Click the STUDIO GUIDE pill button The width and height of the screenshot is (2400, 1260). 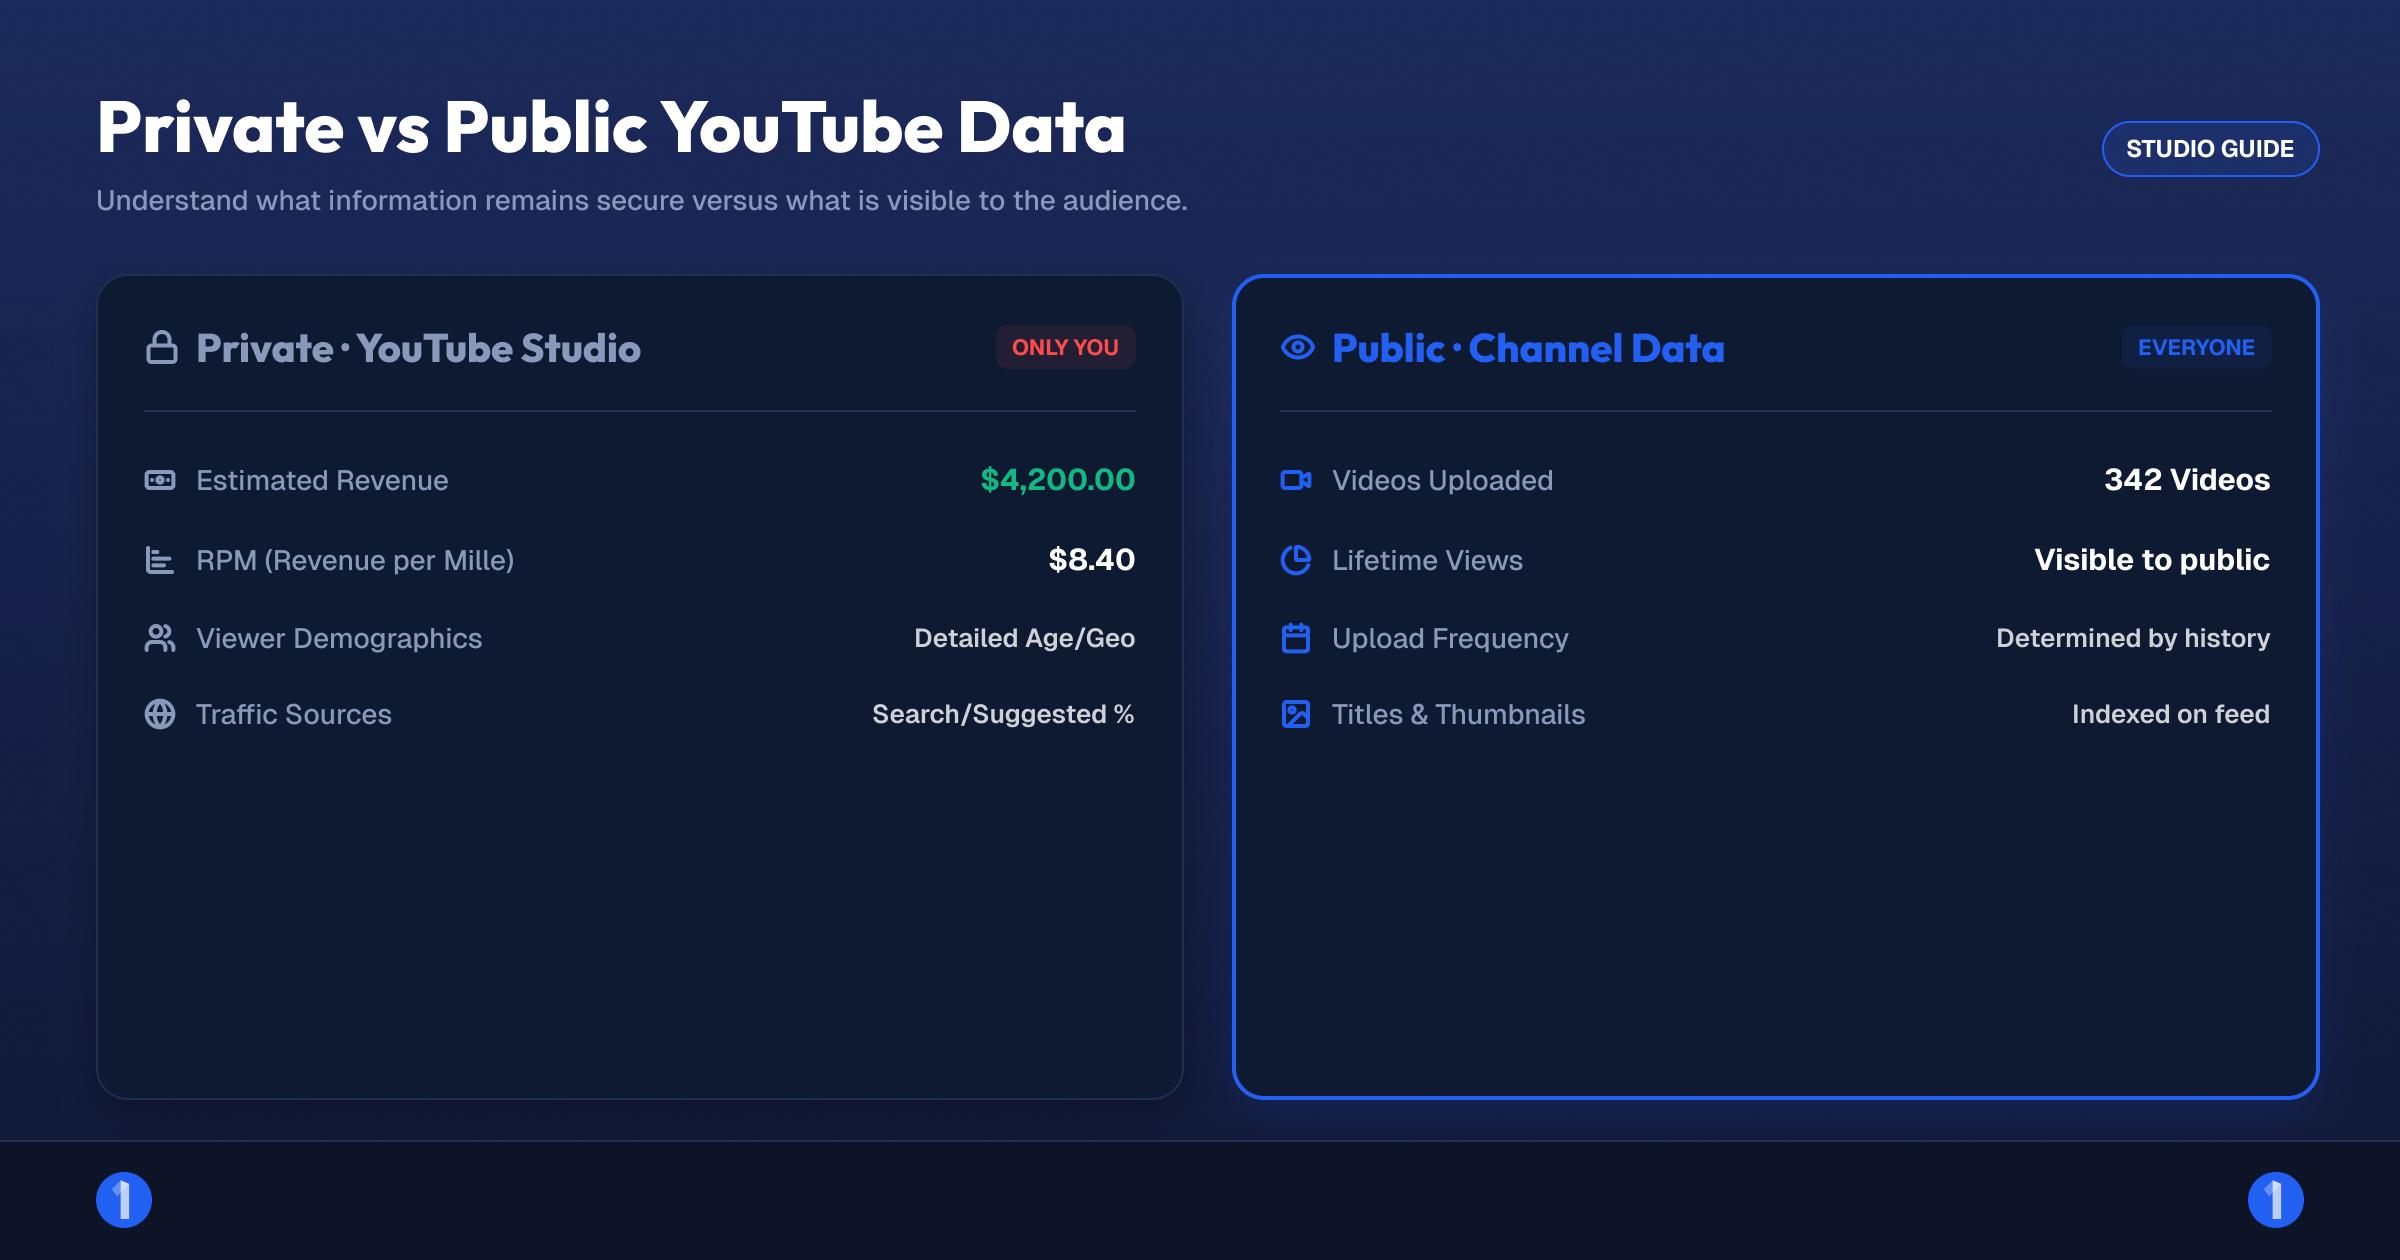[x=2210, y=149]
